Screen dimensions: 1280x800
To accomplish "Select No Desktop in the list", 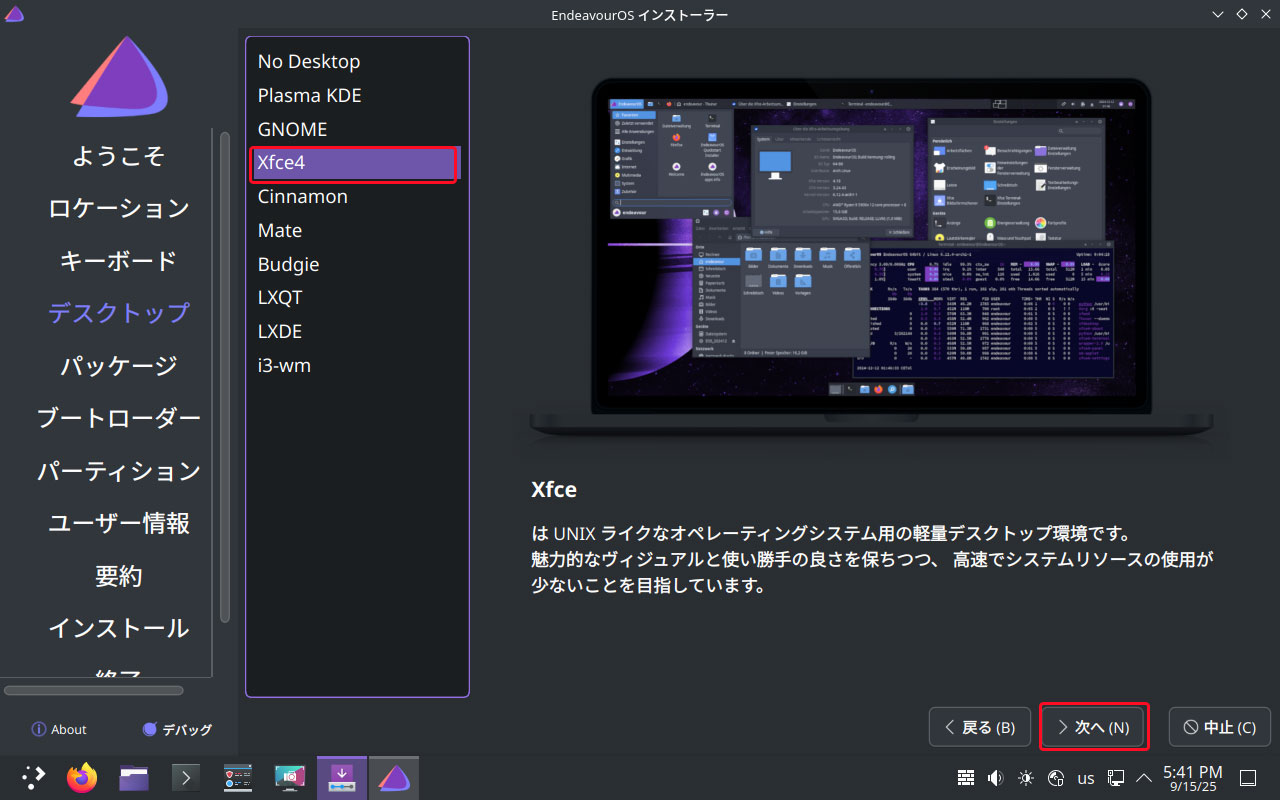I will coord(357,61).
